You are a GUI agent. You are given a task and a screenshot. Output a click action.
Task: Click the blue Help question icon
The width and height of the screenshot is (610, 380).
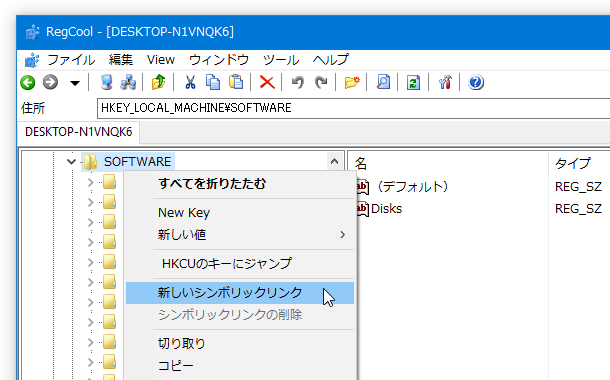click(475, 82)
